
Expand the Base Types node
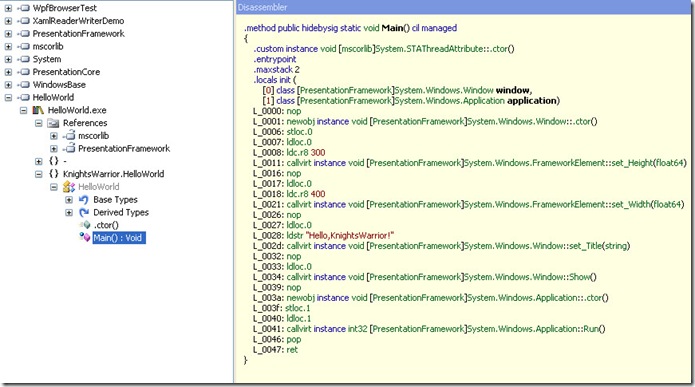coord(69,199)
